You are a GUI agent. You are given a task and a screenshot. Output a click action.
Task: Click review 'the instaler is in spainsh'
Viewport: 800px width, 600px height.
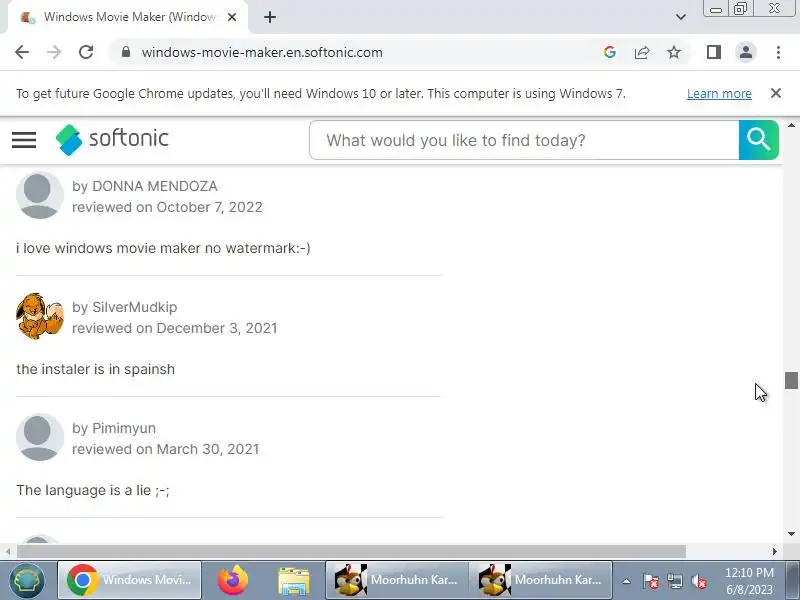[95, 369]
